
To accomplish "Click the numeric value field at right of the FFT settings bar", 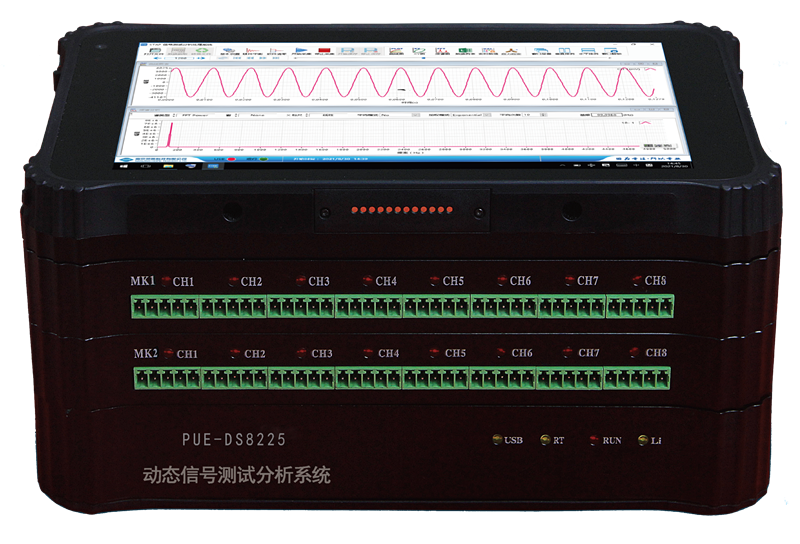I will point(607,115).
